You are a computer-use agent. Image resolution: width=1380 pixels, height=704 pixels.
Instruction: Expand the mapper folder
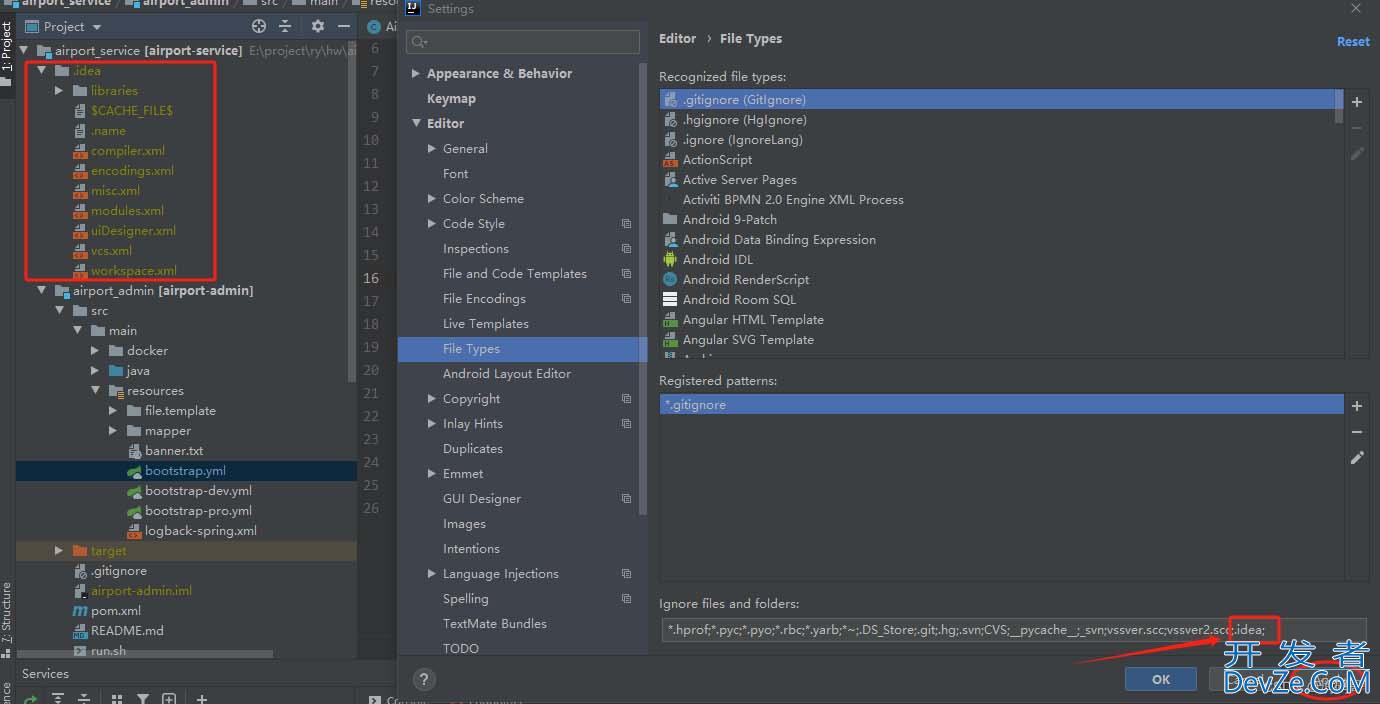point(113,431)
